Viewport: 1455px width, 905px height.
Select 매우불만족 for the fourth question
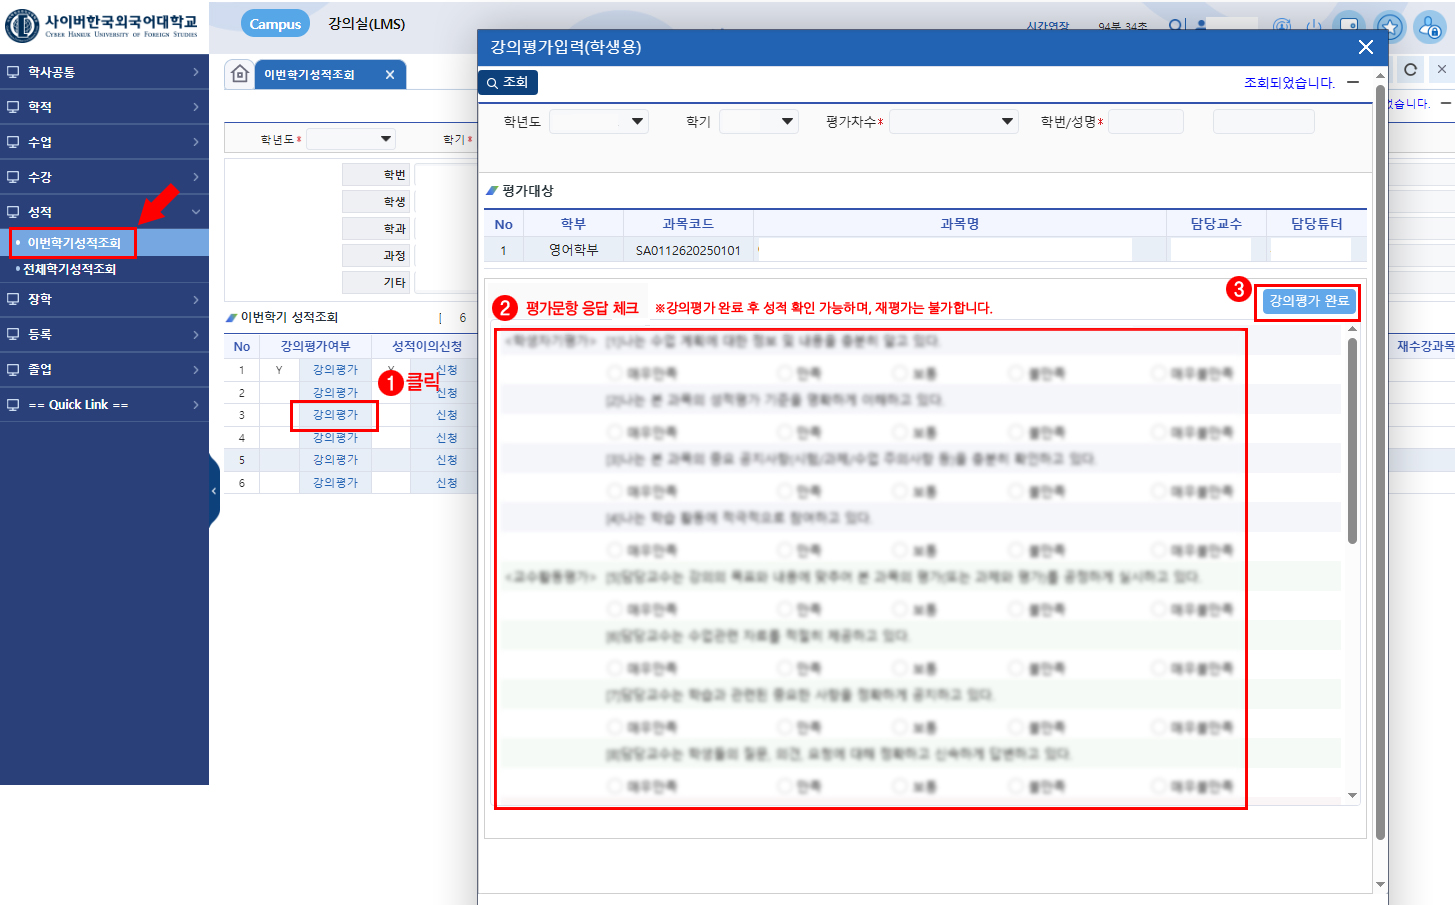pyautogui.click(x=1158, y=550)
